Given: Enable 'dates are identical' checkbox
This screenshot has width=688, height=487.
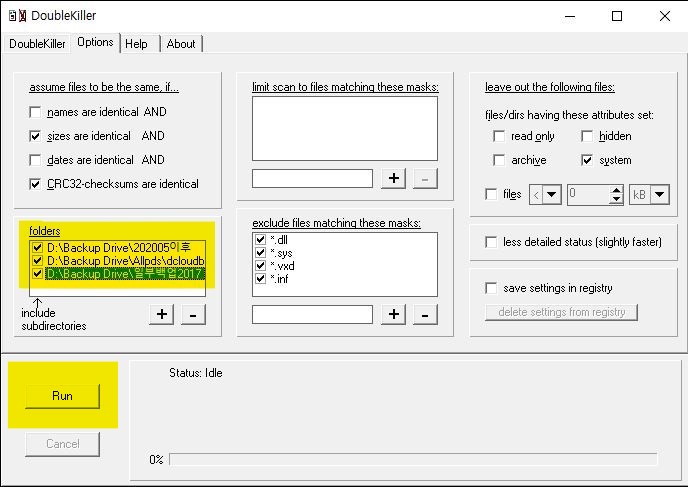Looking at the screenshot, I should 35,160.
